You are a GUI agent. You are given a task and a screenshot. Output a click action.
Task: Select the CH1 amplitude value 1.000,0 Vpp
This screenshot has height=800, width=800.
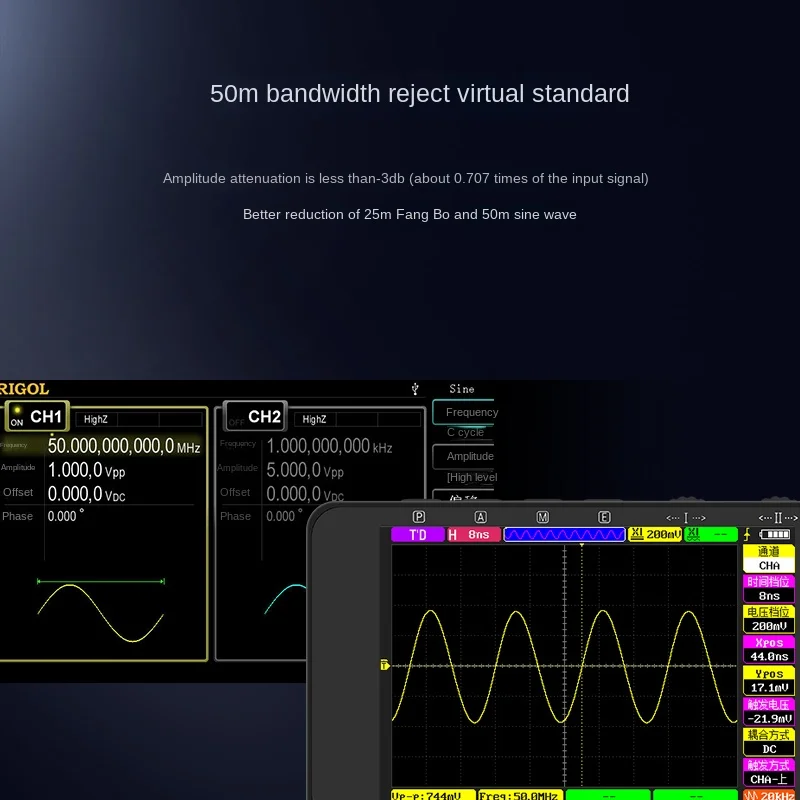[x=86, y=470]
